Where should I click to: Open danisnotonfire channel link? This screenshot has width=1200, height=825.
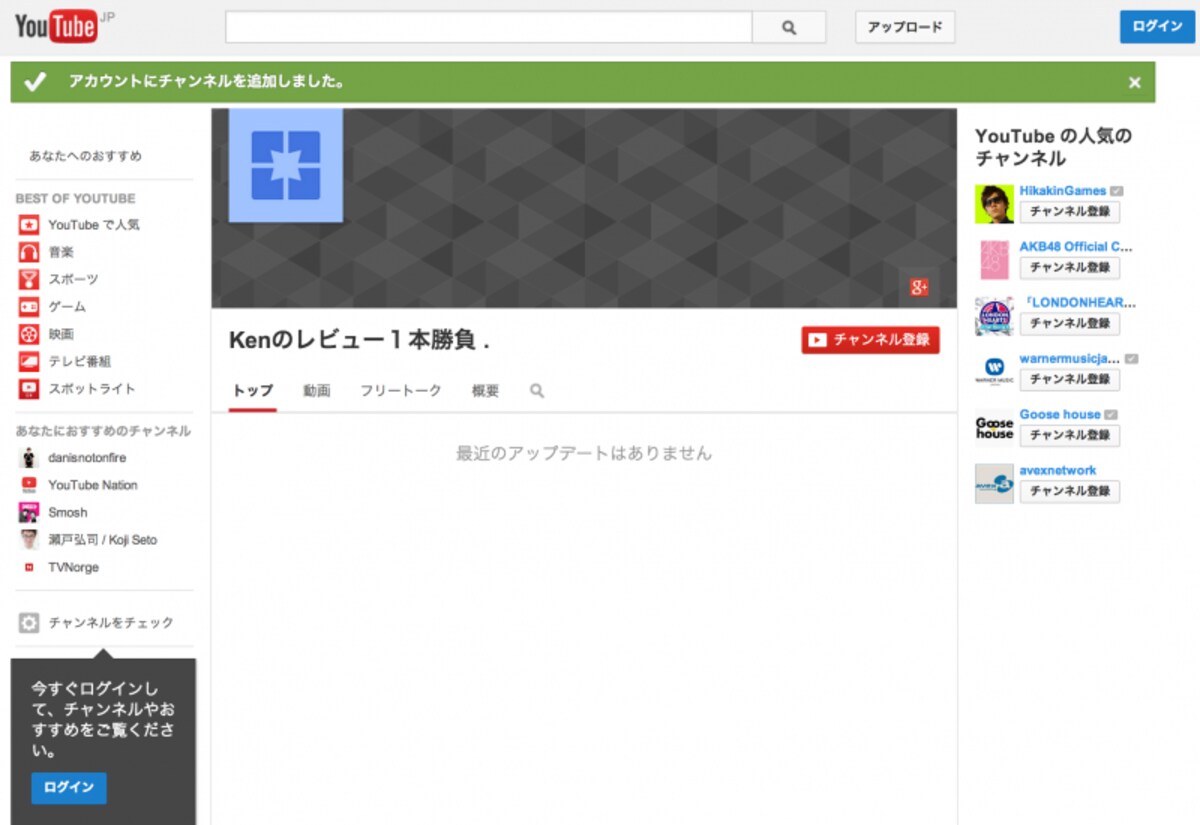[87, 458]
